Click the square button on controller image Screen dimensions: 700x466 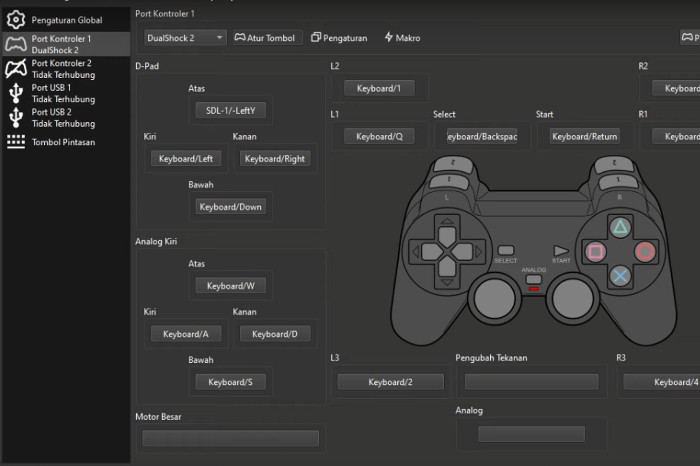596,252
